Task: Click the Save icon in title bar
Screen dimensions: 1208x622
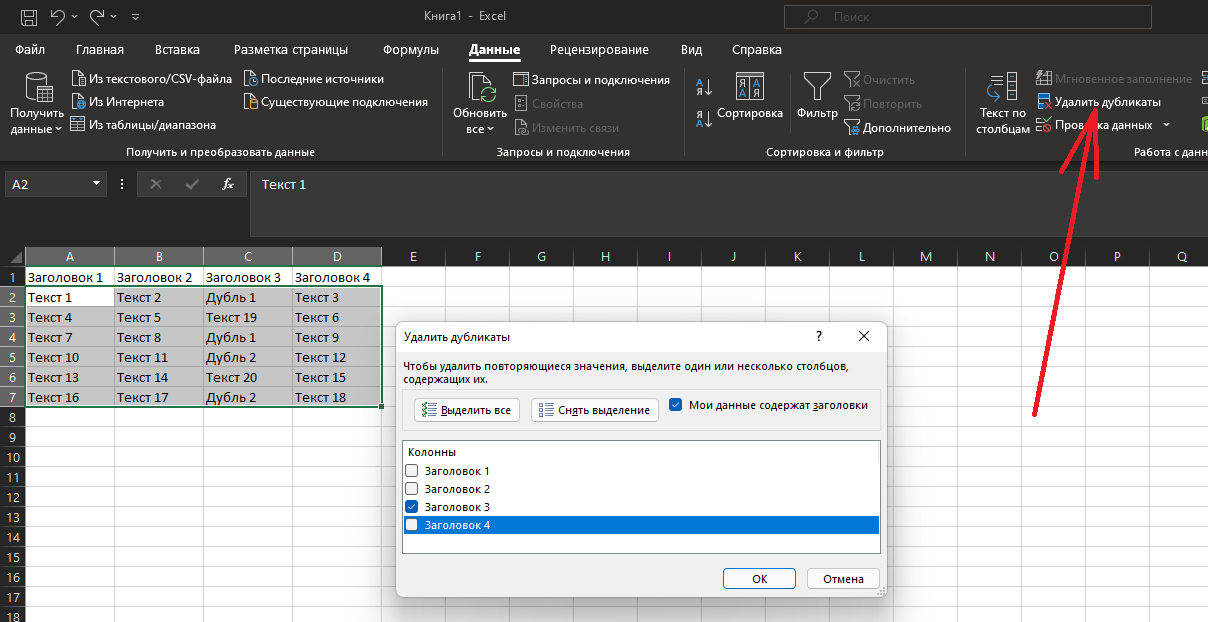Action: tap(29, 17)
